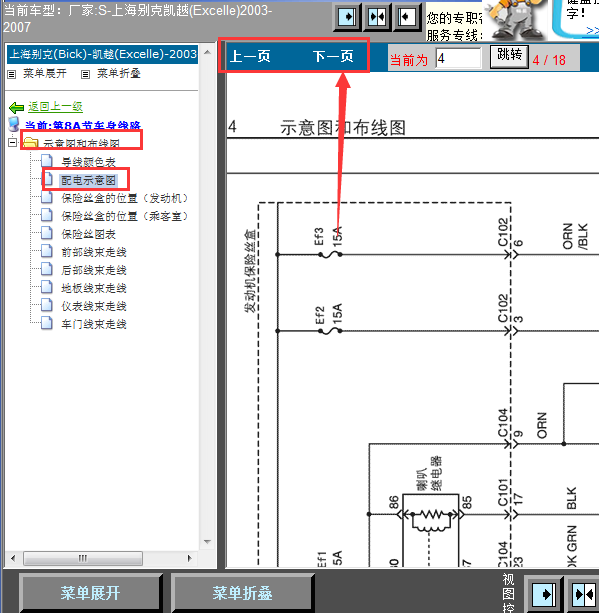
Task: Open 前部线束走线 tree item
Action: [x=94, y=252]
